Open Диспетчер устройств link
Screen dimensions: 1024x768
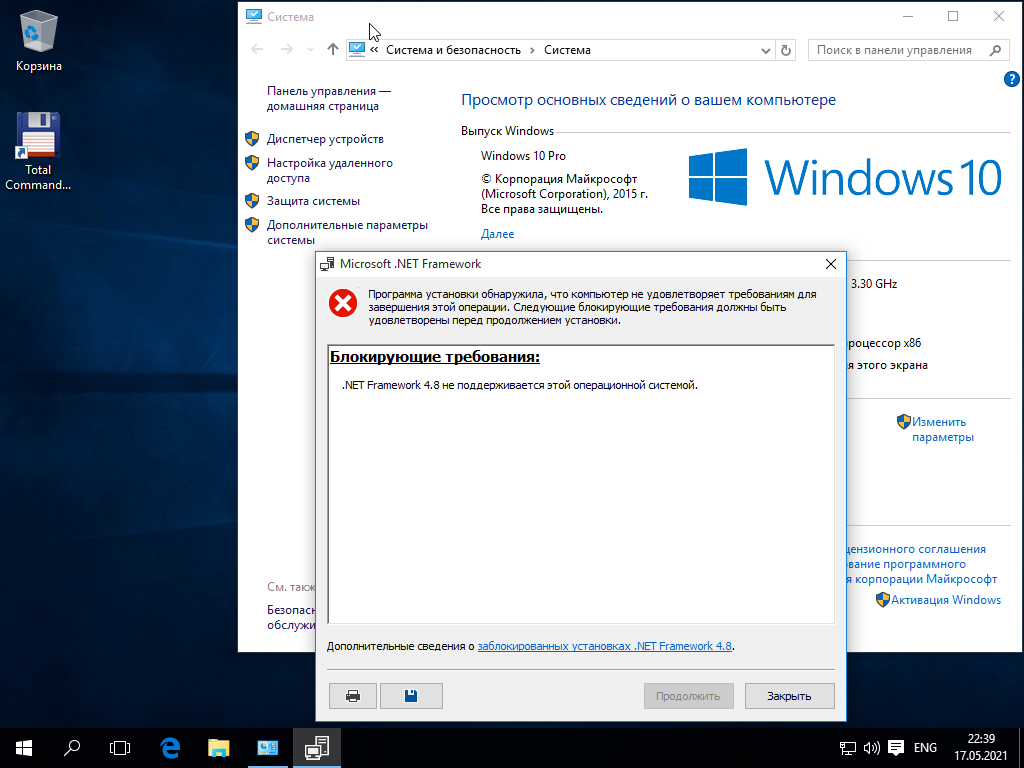click(325, 139)
